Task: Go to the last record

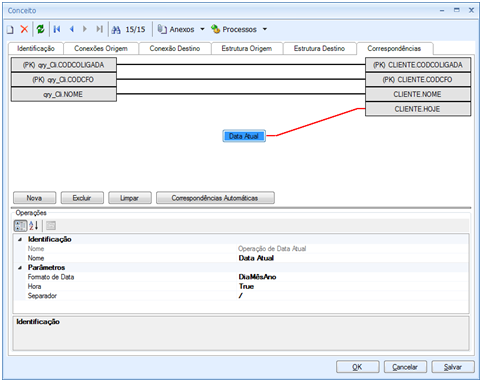Action: point(99,29)
